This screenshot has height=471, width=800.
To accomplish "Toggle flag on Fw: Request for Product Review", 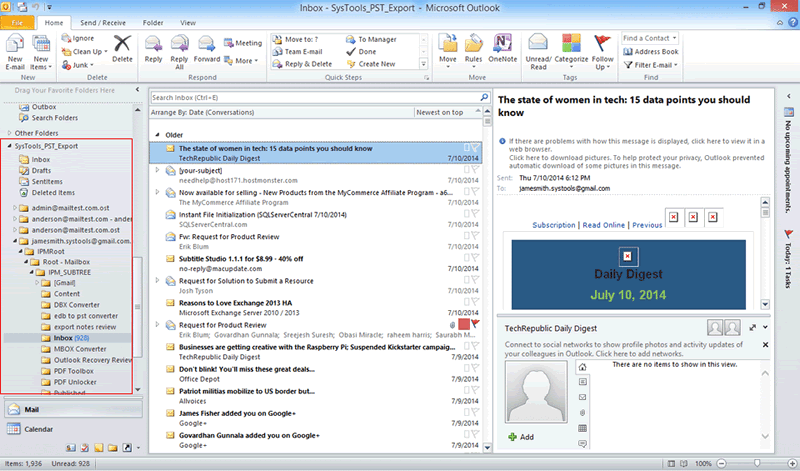I will point(475,236).
